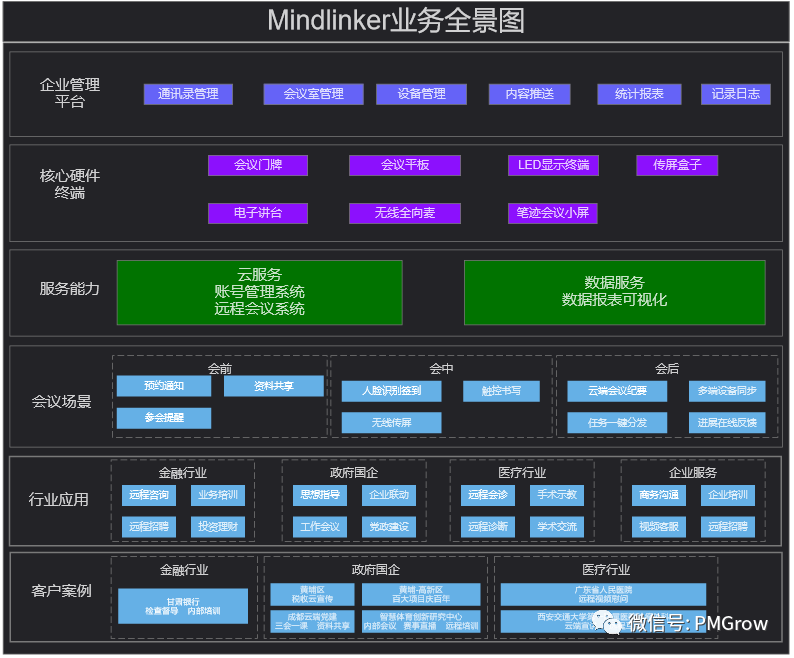The height and width of the screenshot is (658, 794).
Task: Click the 云端会议纪要 box
Action: coord(617,391)
